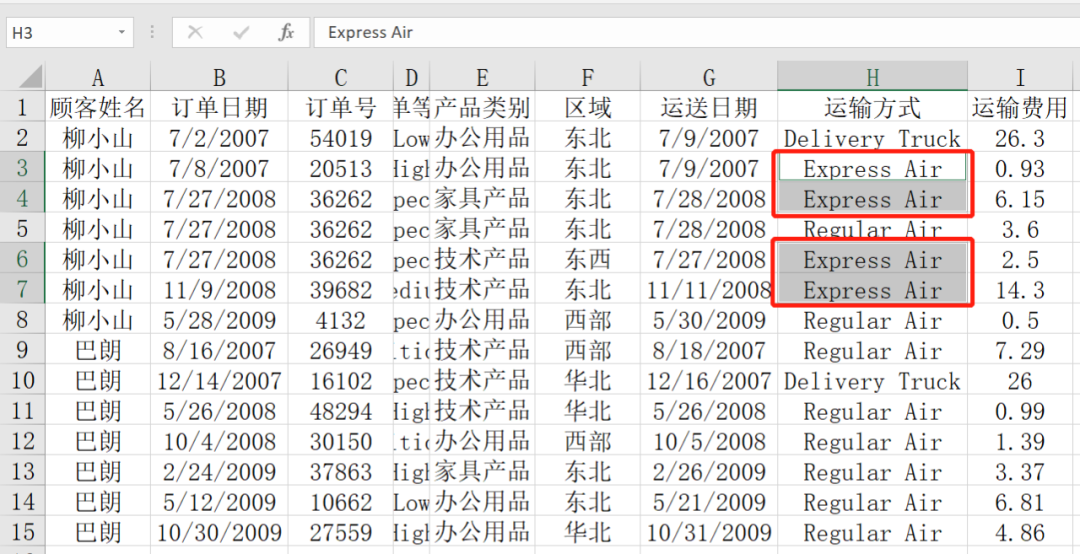The image size is (1080, 554).
Task: Click Express Air cell in row 7
Action: point(873,290)
